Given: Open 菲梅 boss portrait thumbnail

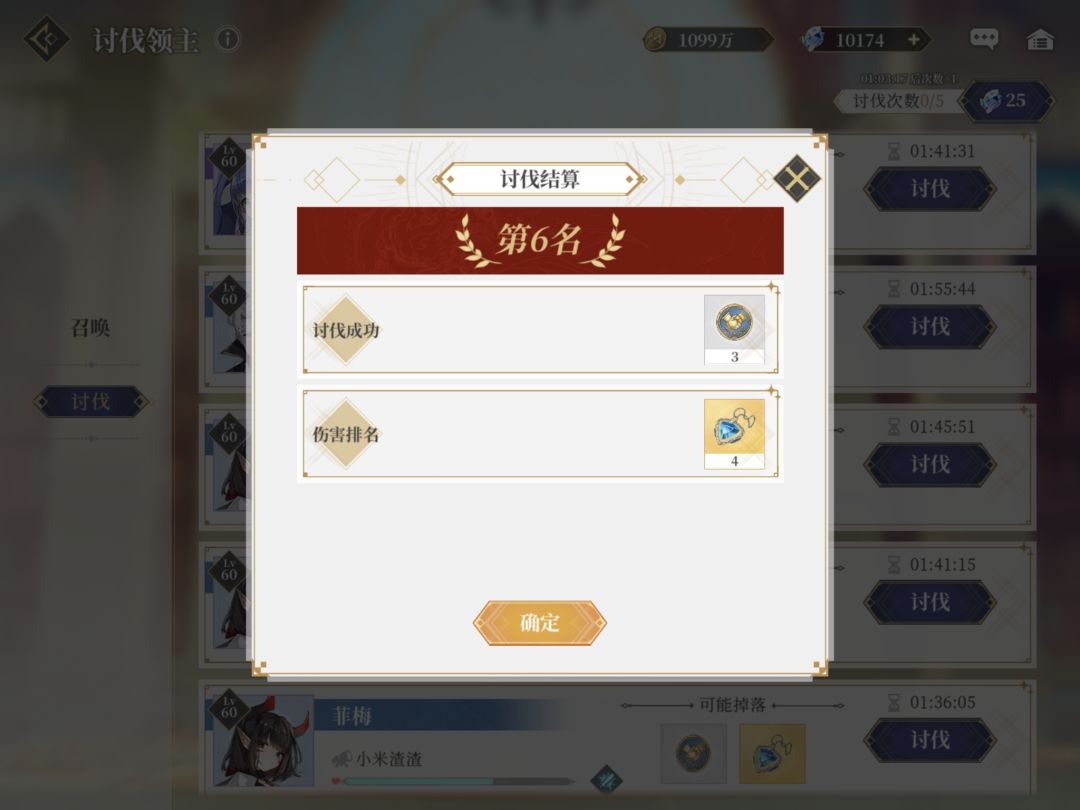Looking at the screenshot, I should pos(262,740).
